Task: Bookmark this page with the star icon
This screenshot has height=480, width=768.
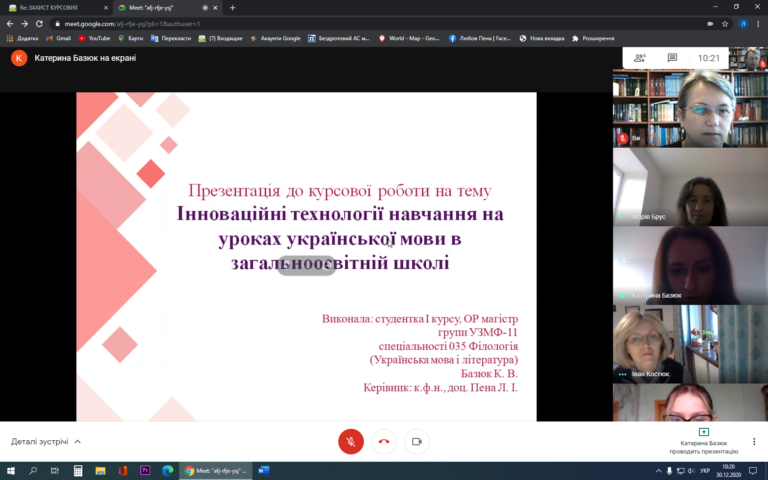Action: [725, 24]
